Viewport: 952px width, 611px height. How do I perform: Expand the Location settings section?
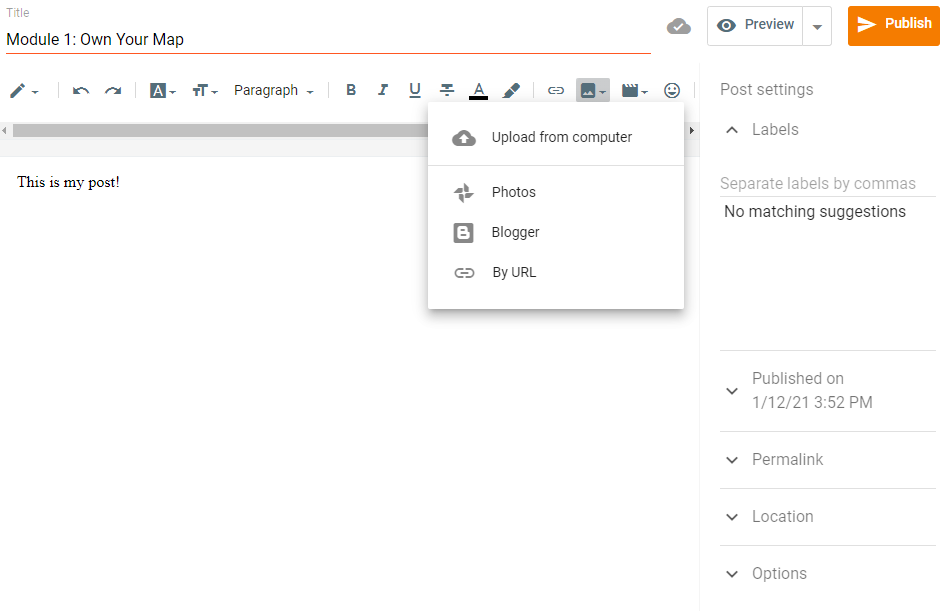click(x=782, y=517)
